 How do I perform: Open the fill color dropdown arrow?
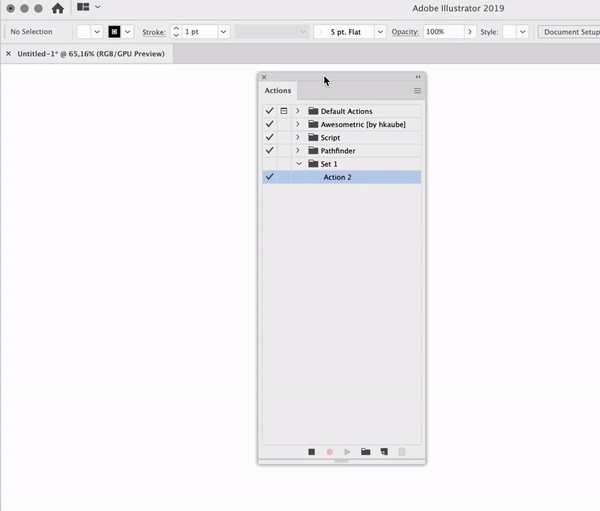point(97,32)
